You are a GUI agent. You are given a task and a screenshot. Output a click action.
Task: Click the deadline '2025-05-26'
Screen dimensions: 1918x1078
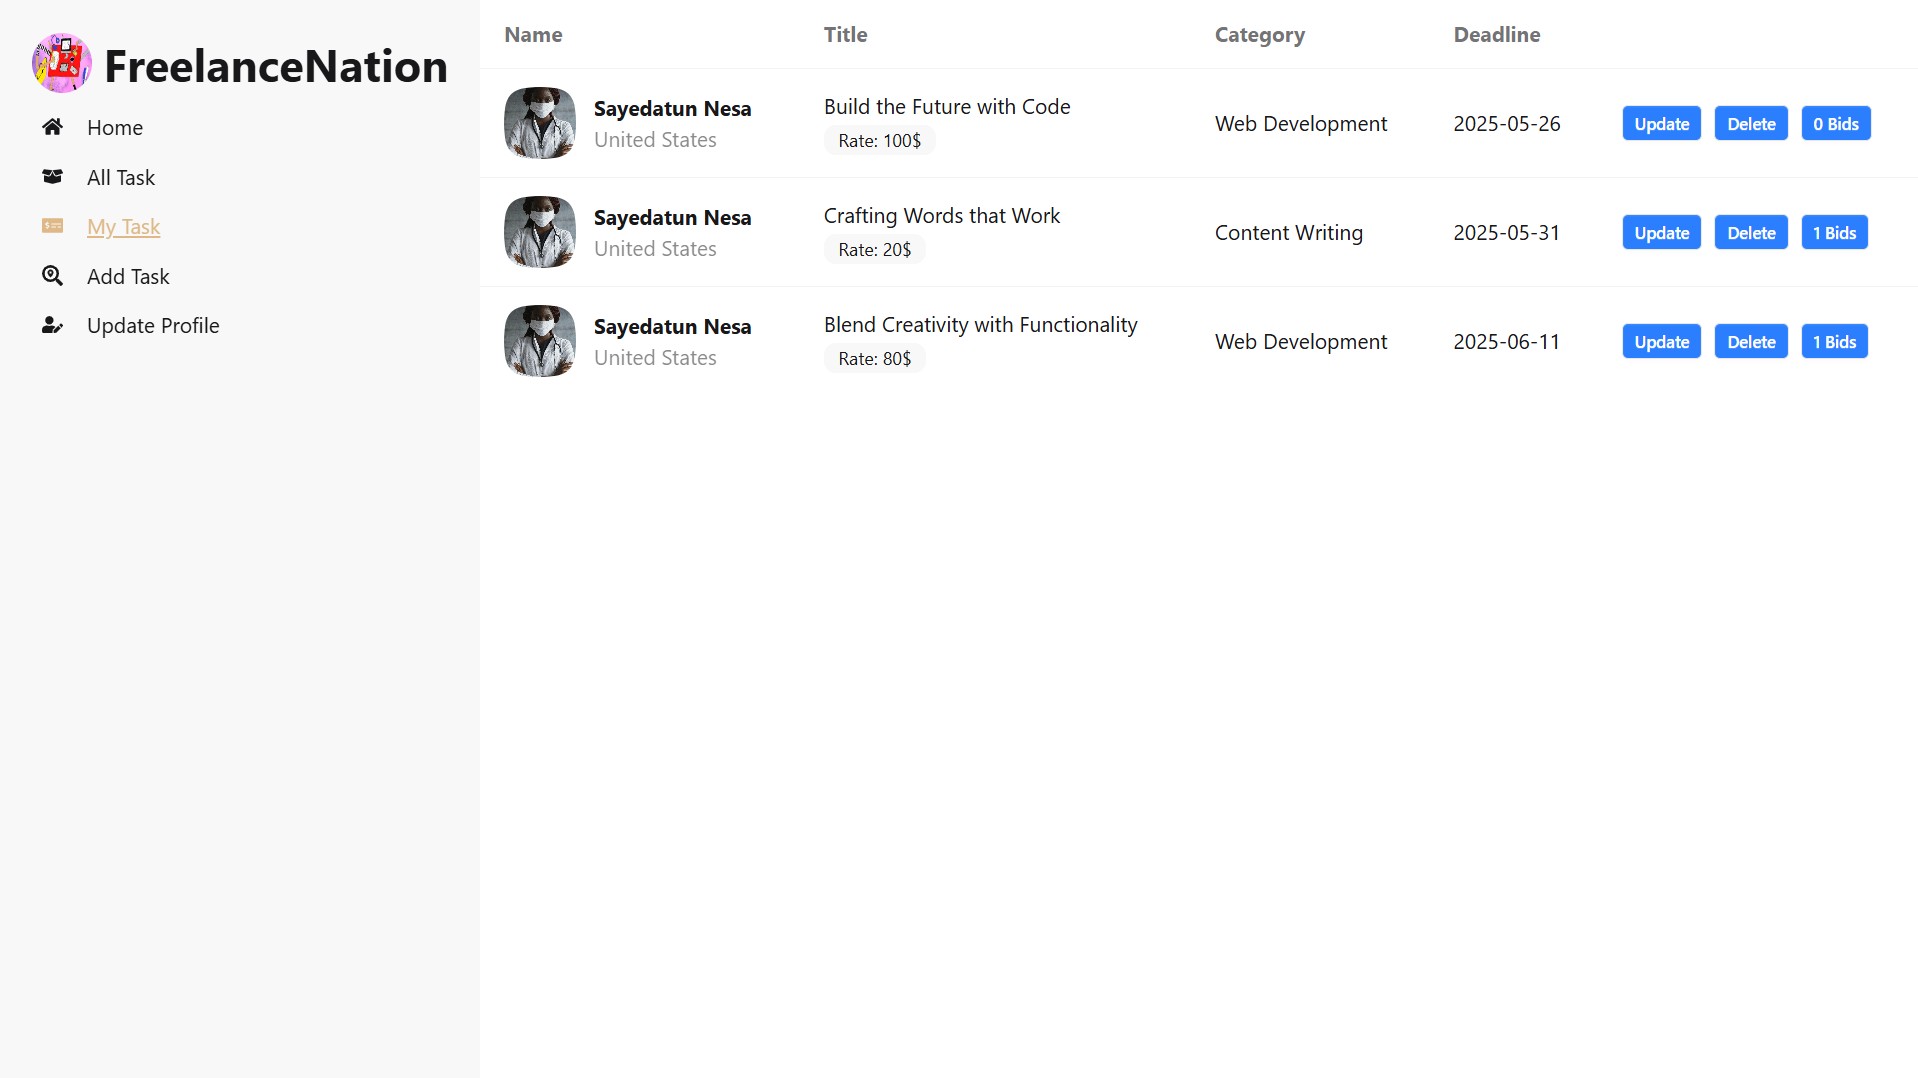tap(1506, 124)
